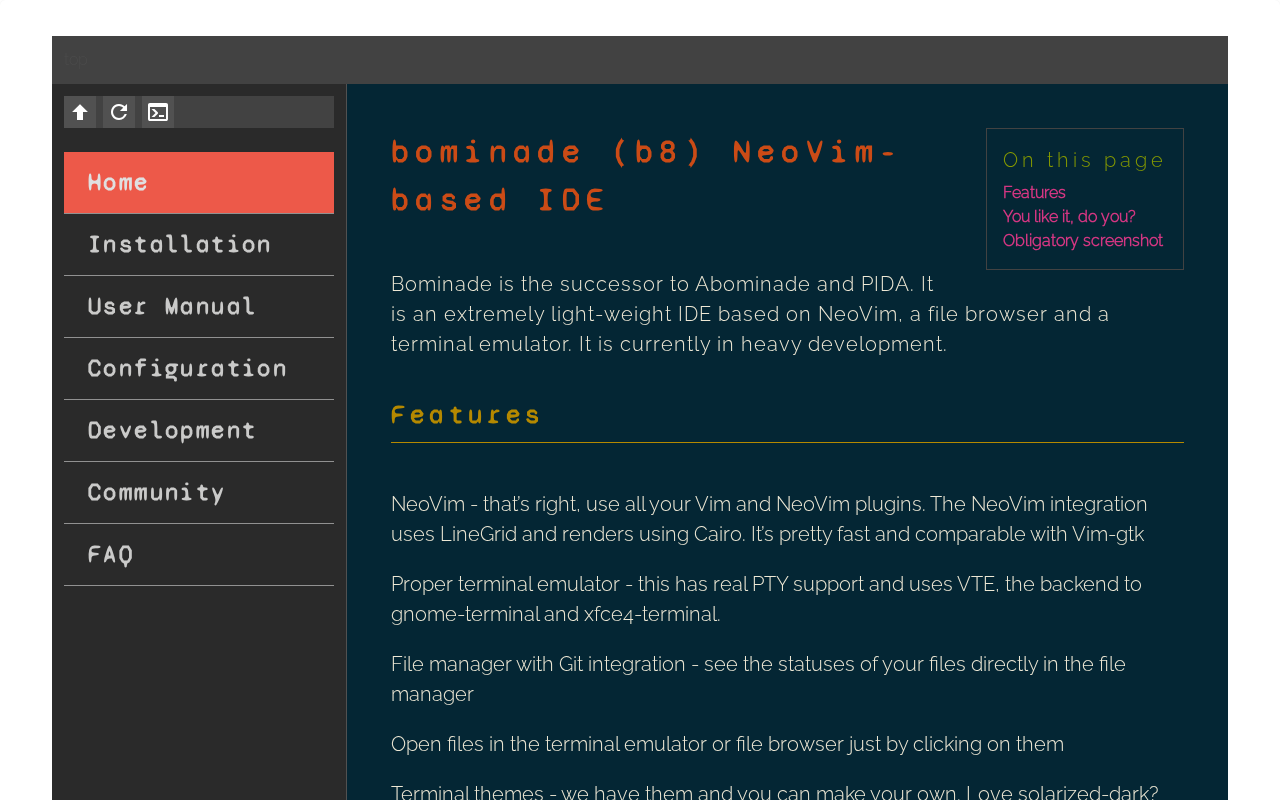Click the File manager with Git integration paragraph
Image resolution: width=1280 pixels, height=800 pixels.
pyautogui.click(x=758, y=679)
